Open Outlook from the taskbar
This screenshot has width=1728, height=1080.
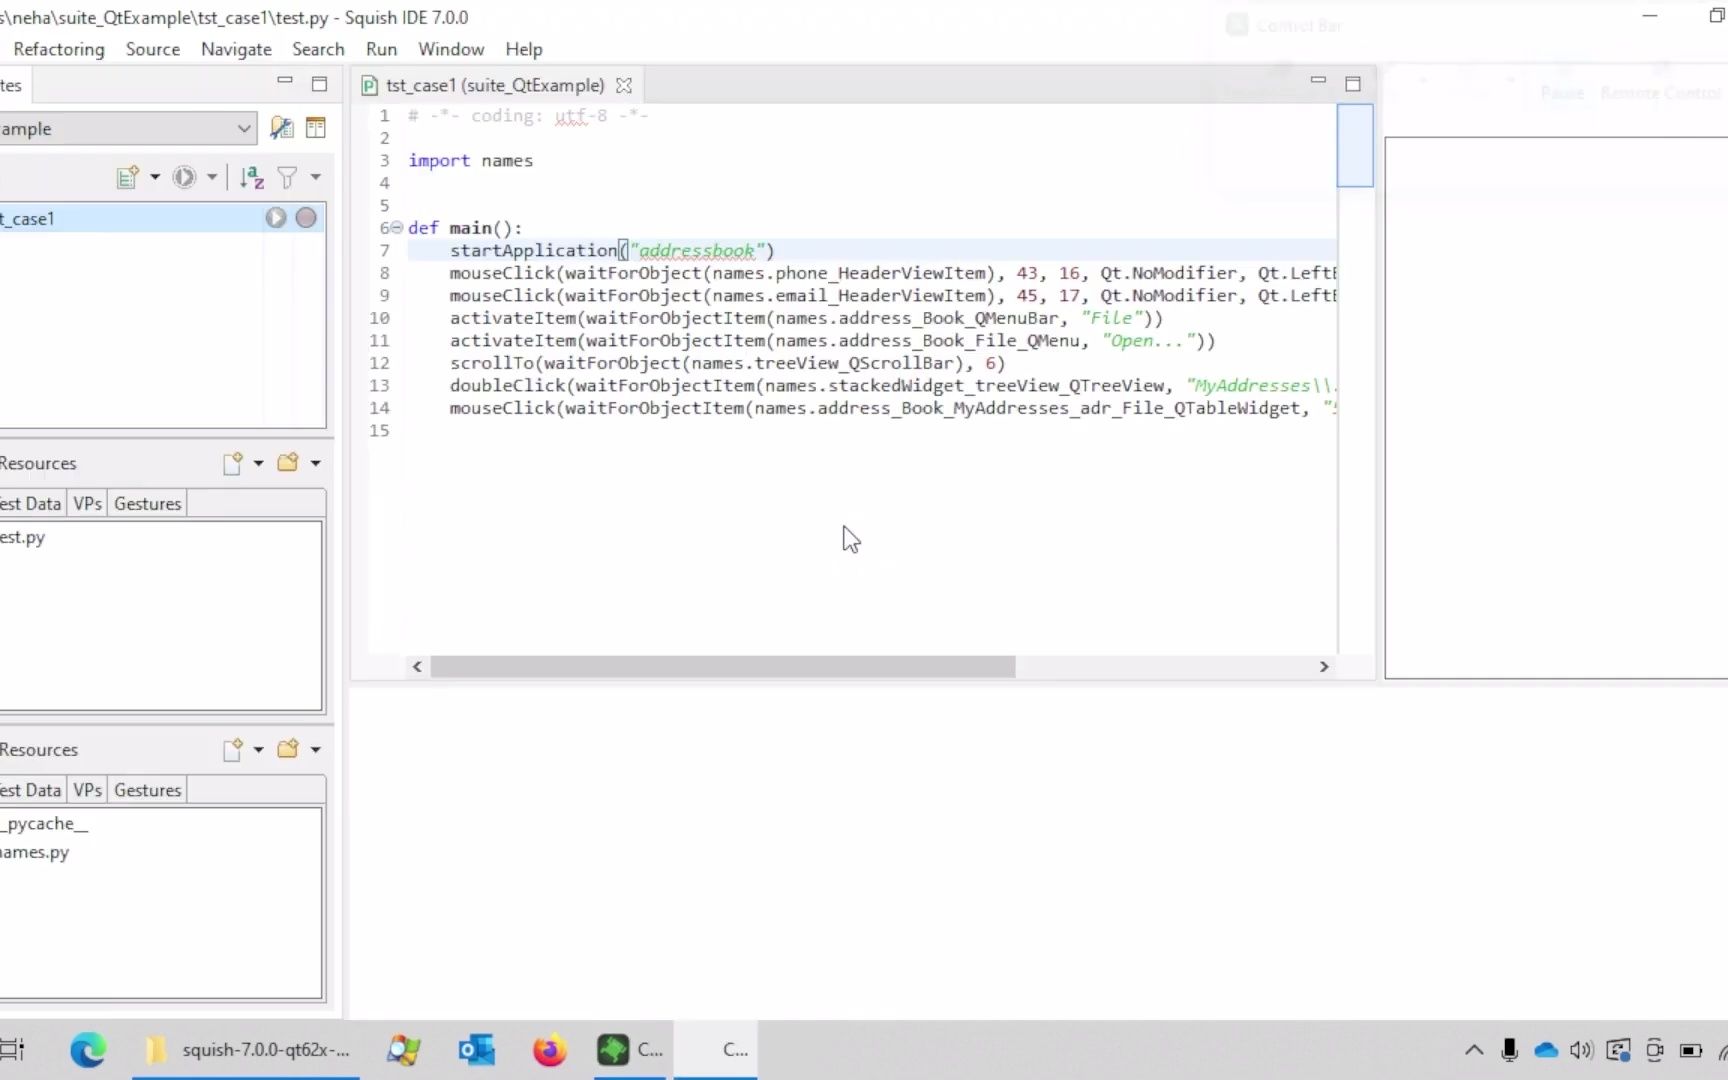click(477, 1050)
